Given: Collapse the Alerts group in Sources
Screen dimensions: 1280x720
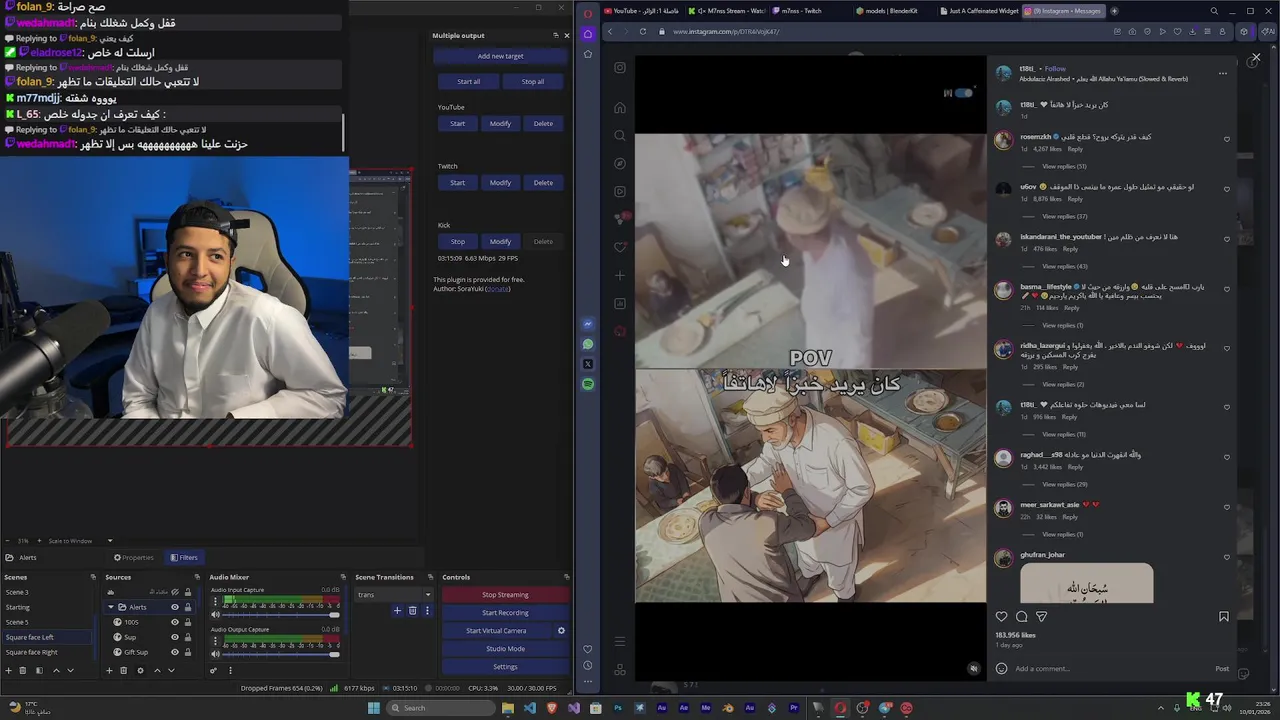Looking at the screenshot, I should click(x=111, y=607).
